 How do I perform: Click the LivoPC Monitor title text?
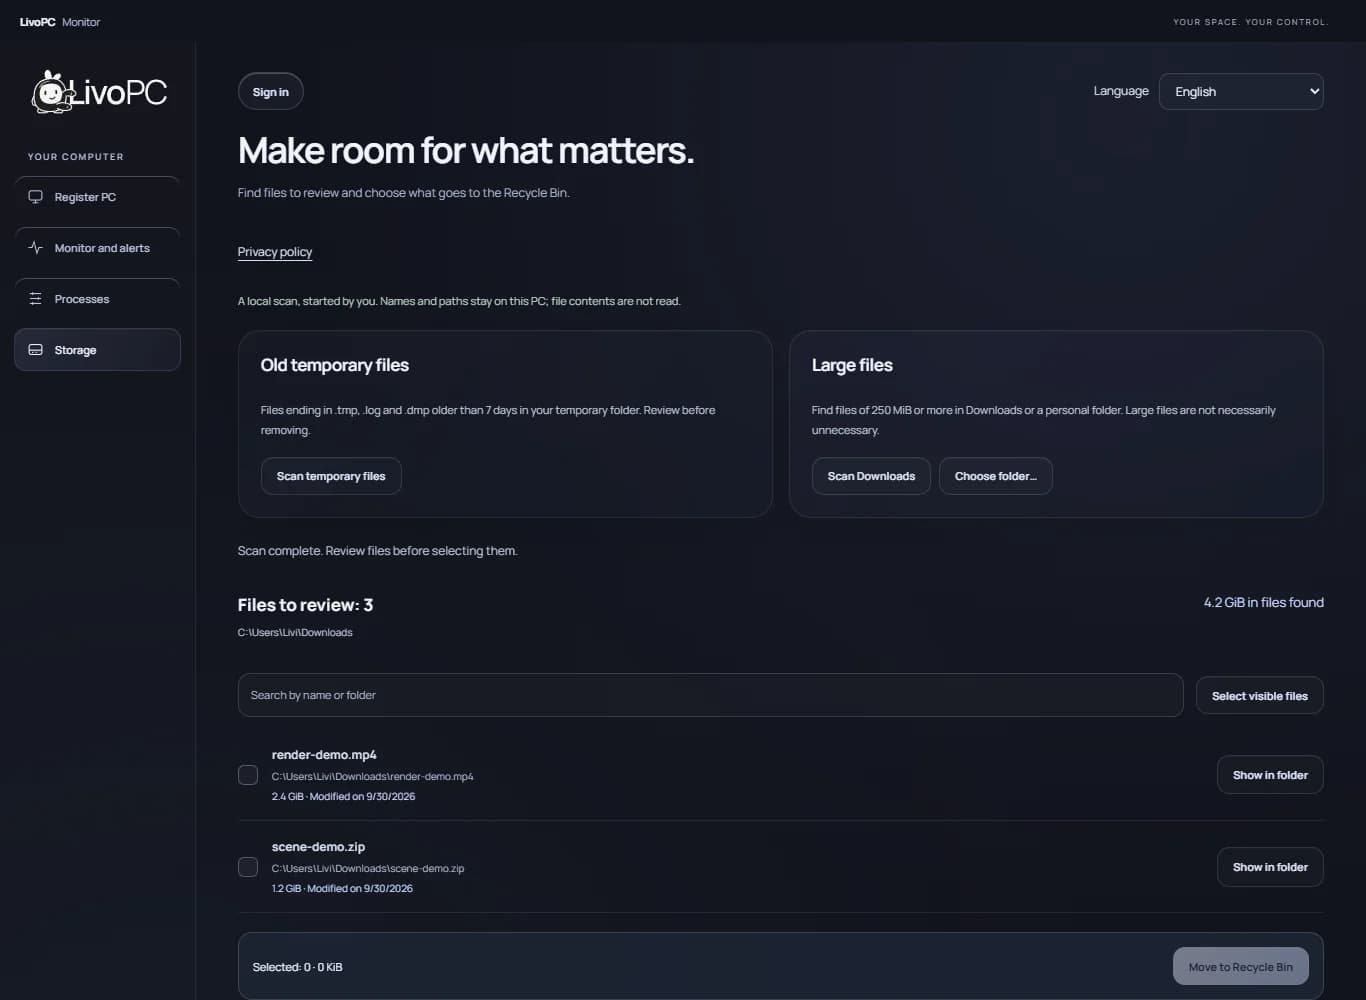[60, 22]
